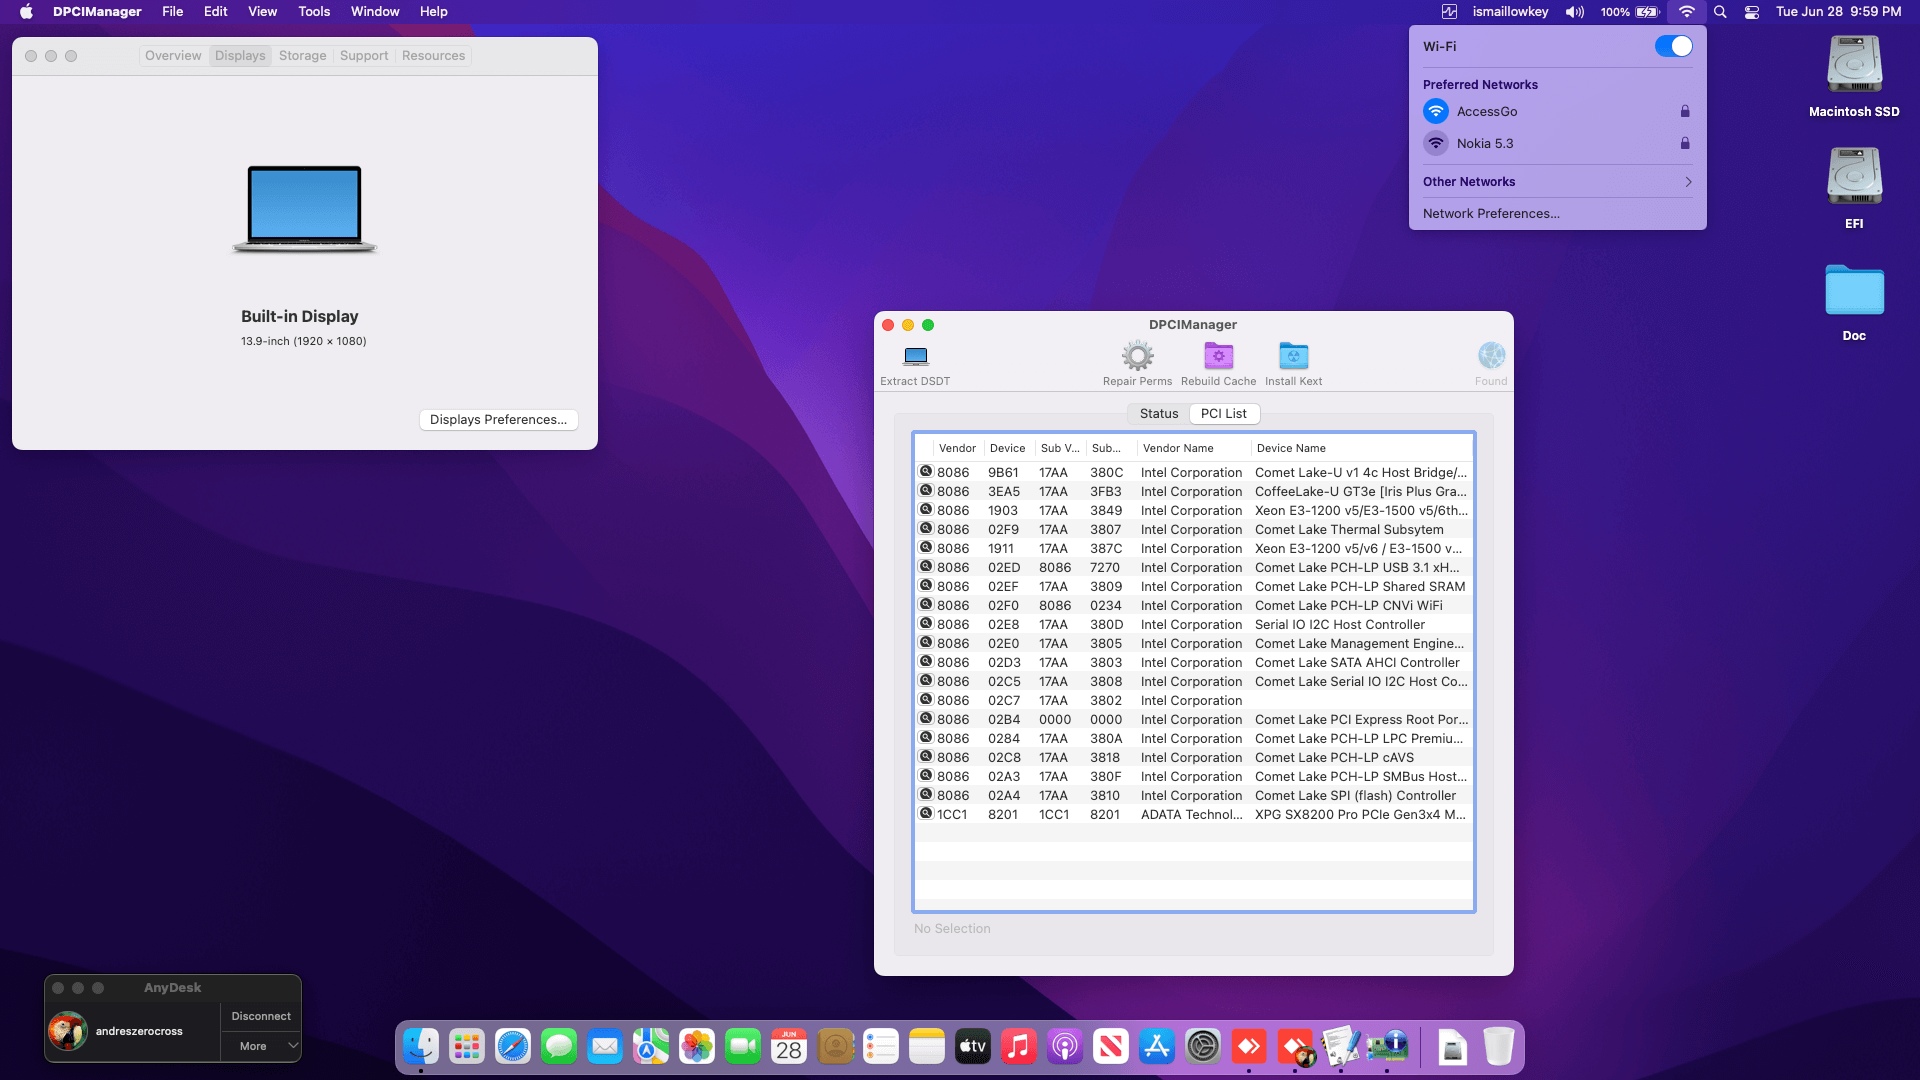Viewport: 1920px width, 1080px height.
Task: Open the More dropdown in AnyDesk
Action: (262, 1046)
